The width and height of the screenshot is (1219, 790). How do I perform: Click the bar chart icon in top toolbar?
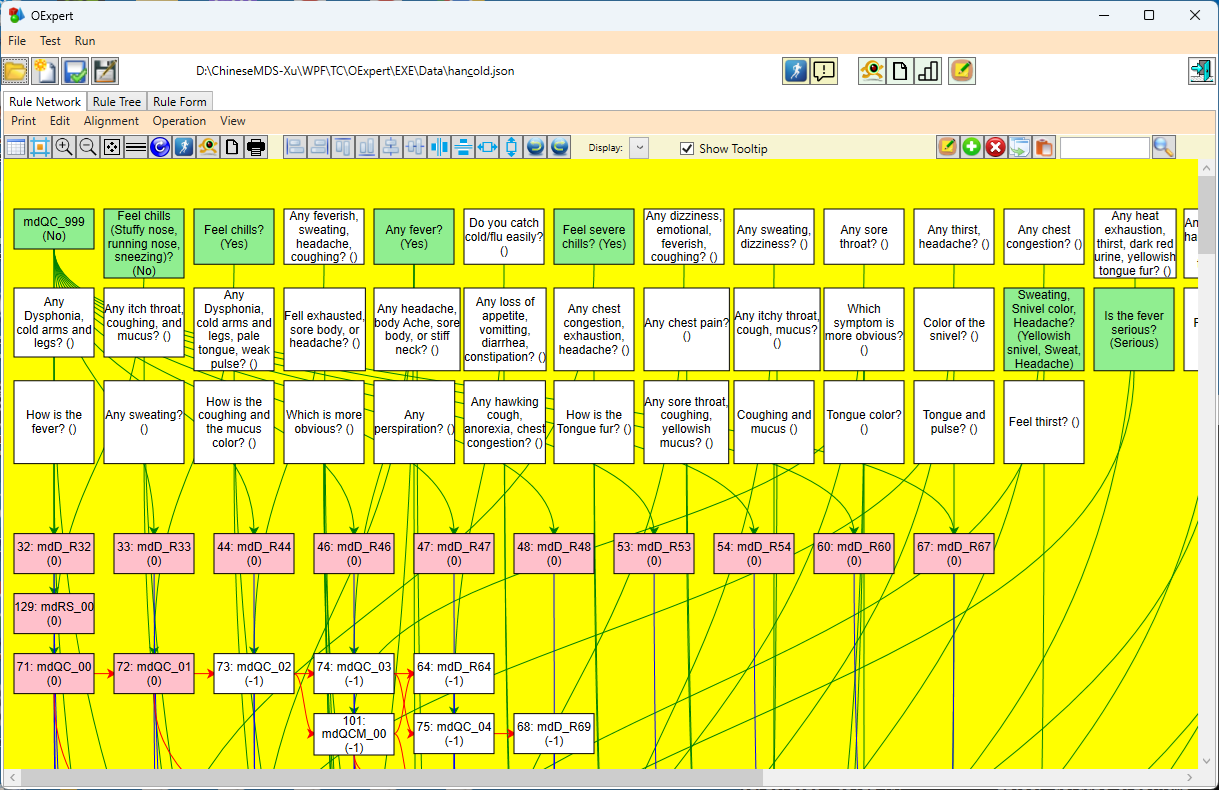[928, 71]
